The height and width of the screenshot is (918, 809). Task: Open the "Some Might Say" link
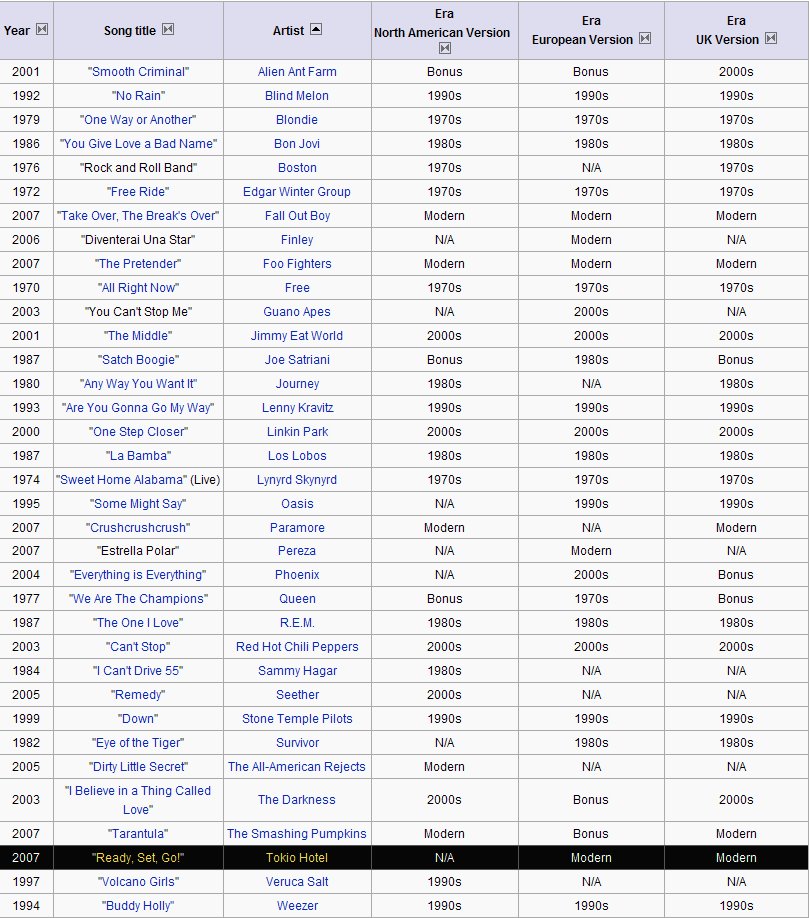(x=138, y=503)
